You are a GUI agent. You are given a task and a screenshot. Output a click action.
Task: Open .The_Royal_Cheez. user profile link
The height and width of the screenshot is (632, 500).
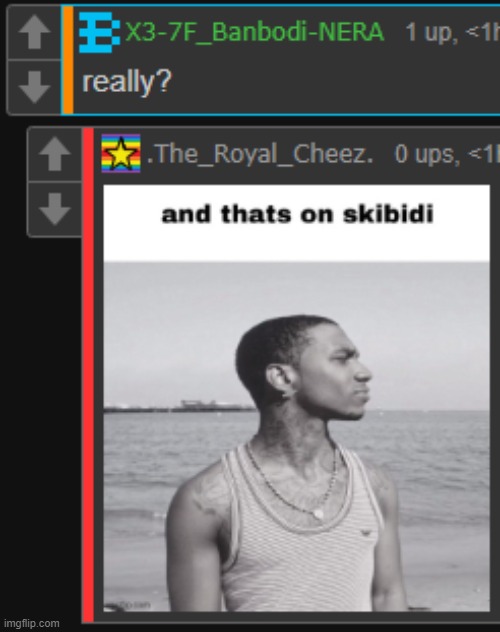coord(260,154)
